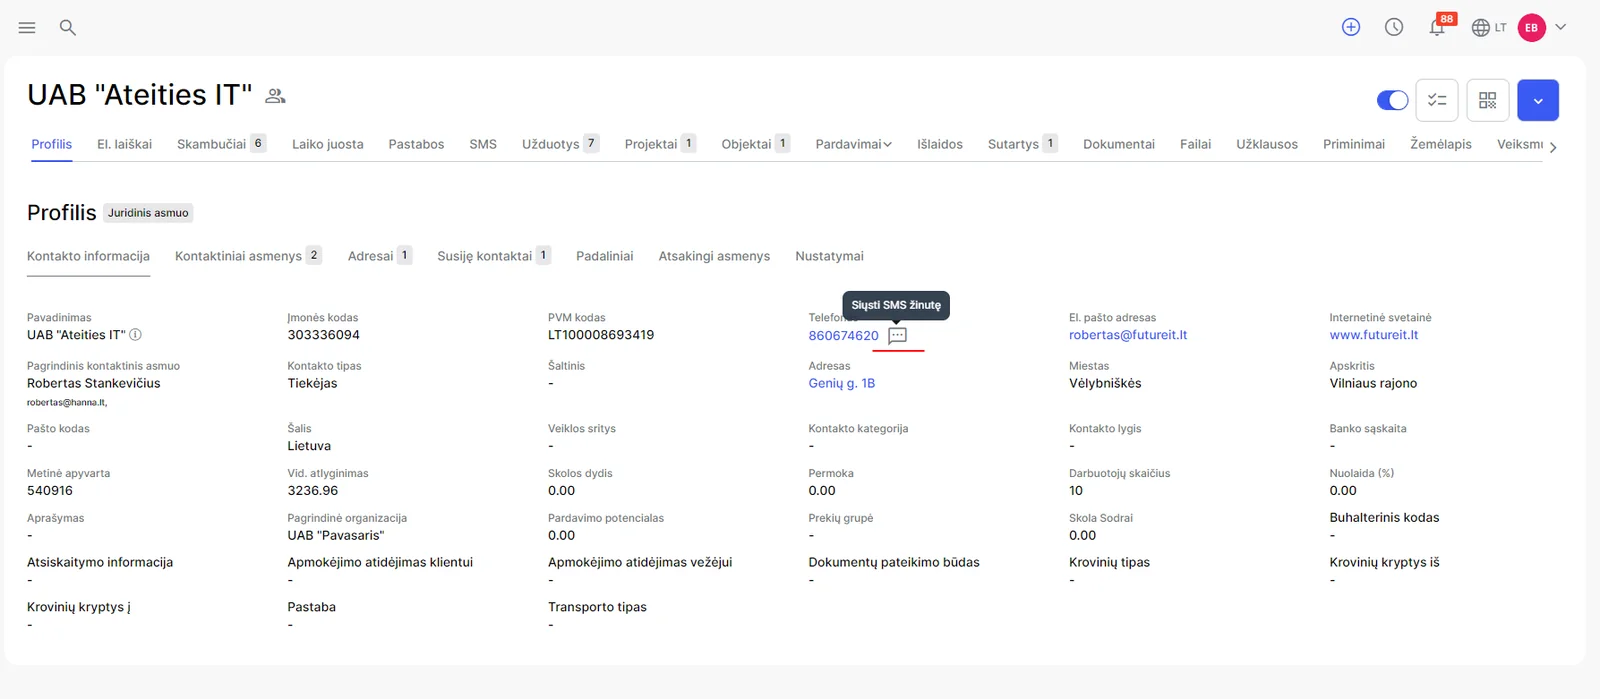This screenshot has width=1600, height=699.
Task: Change language via globe LT icon
Action: pyautogui.click(x=1489, y=28)
